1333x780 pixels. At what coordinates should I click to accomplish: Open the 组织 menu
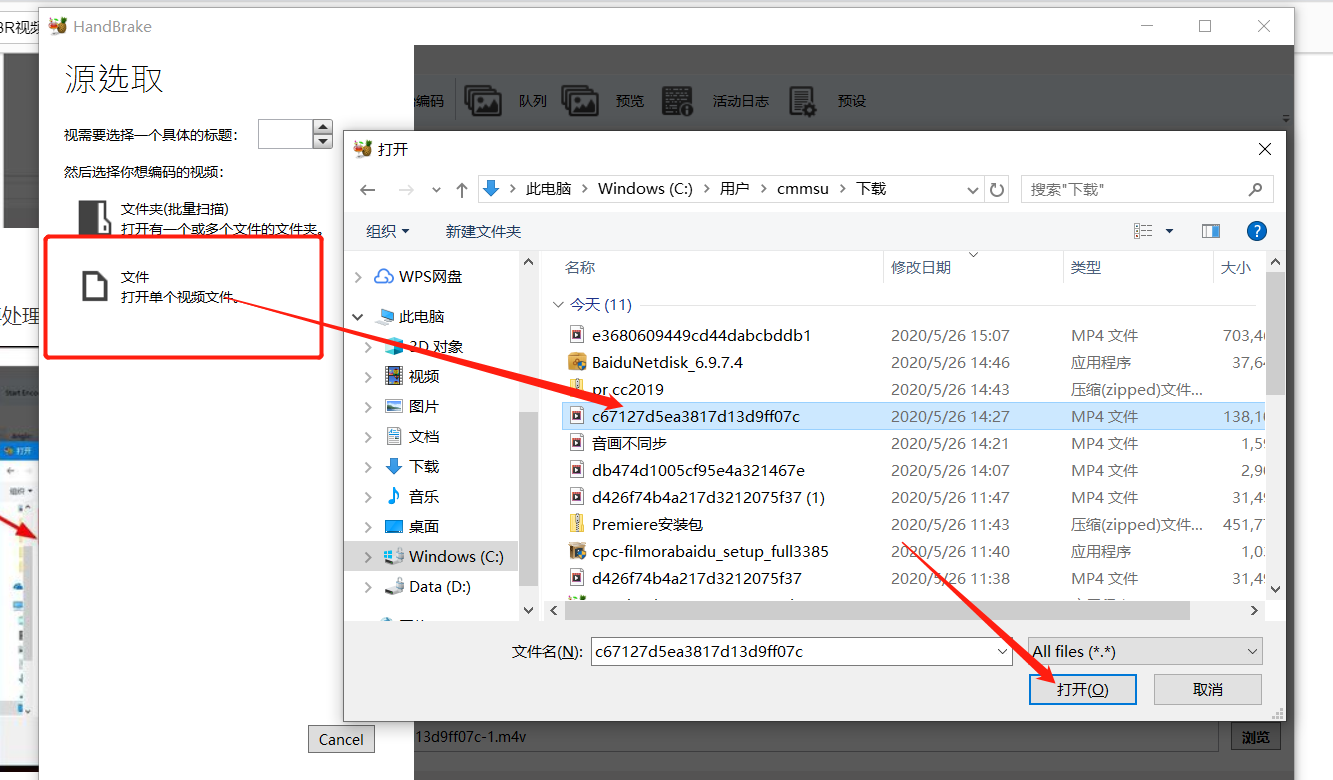pos(387,231)
